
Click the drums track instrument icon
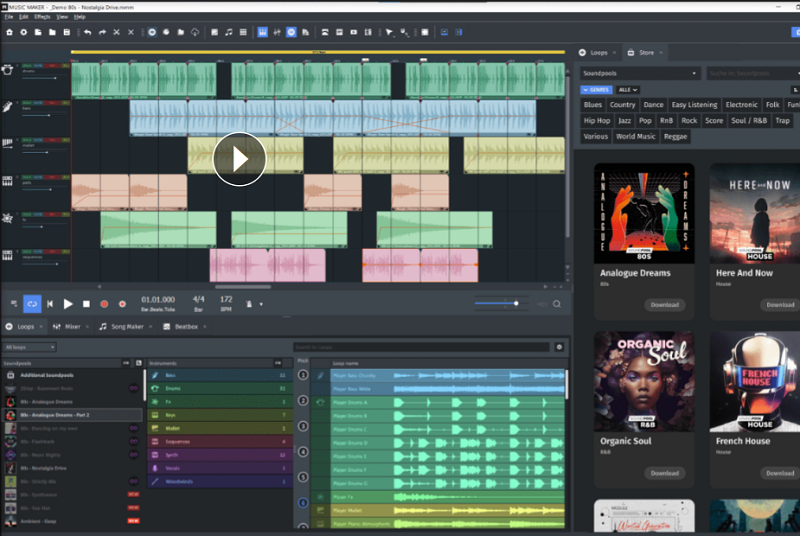(x=7, y=70)
